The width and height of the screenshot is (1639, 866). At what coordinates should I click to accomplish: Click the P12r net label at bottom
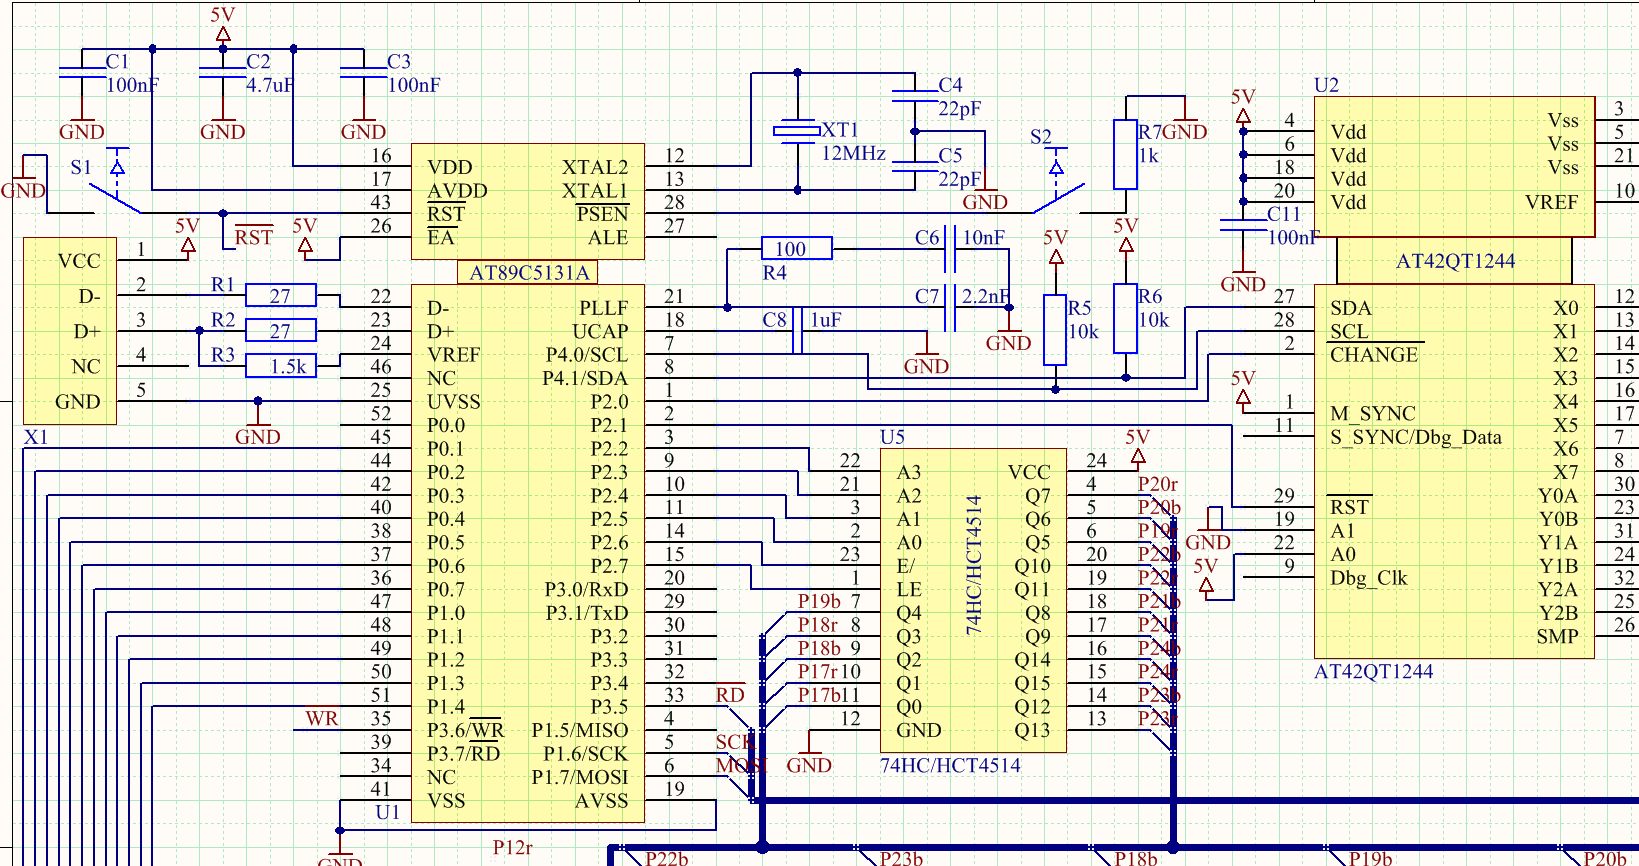[x=512, y=847]
